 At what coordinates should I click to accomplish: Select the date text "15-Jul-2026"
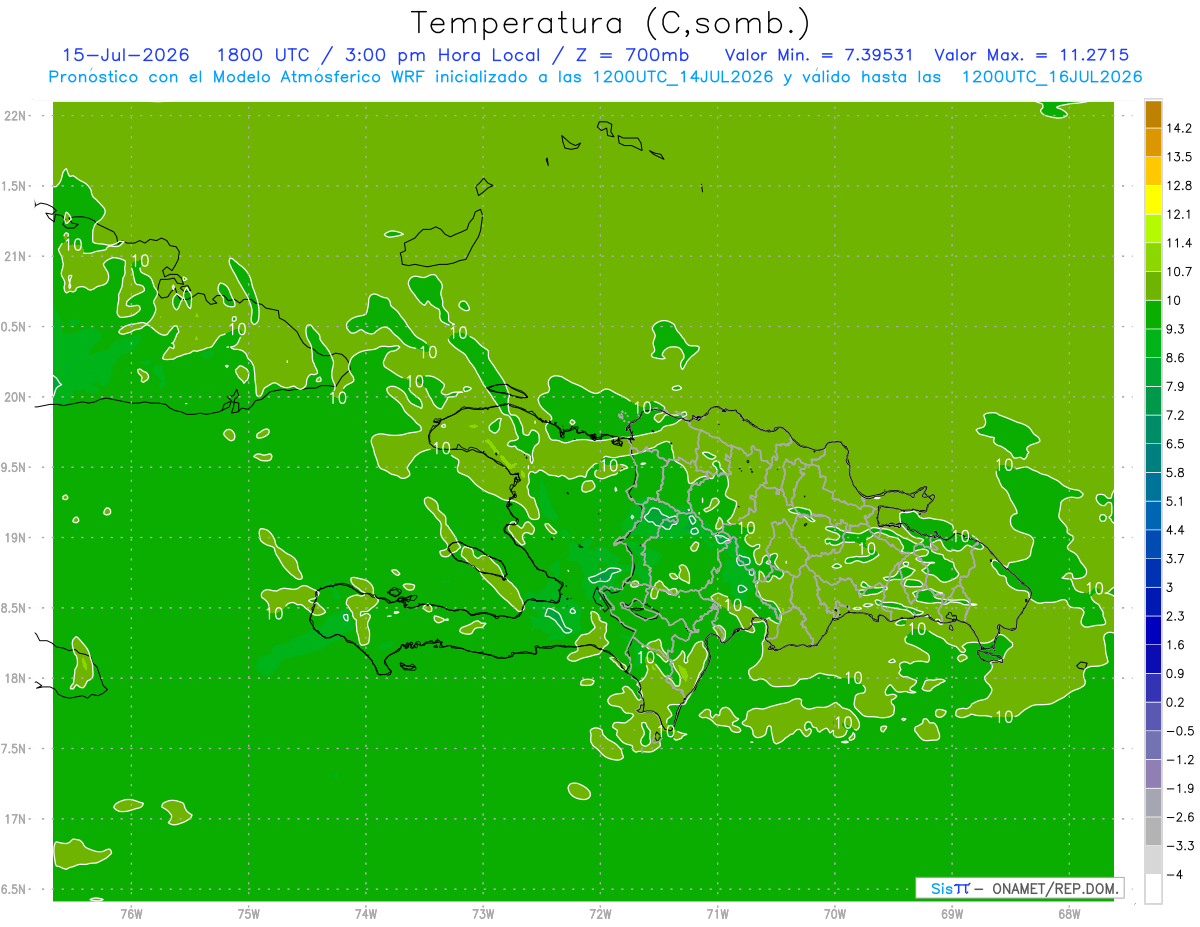coord(126,55)
